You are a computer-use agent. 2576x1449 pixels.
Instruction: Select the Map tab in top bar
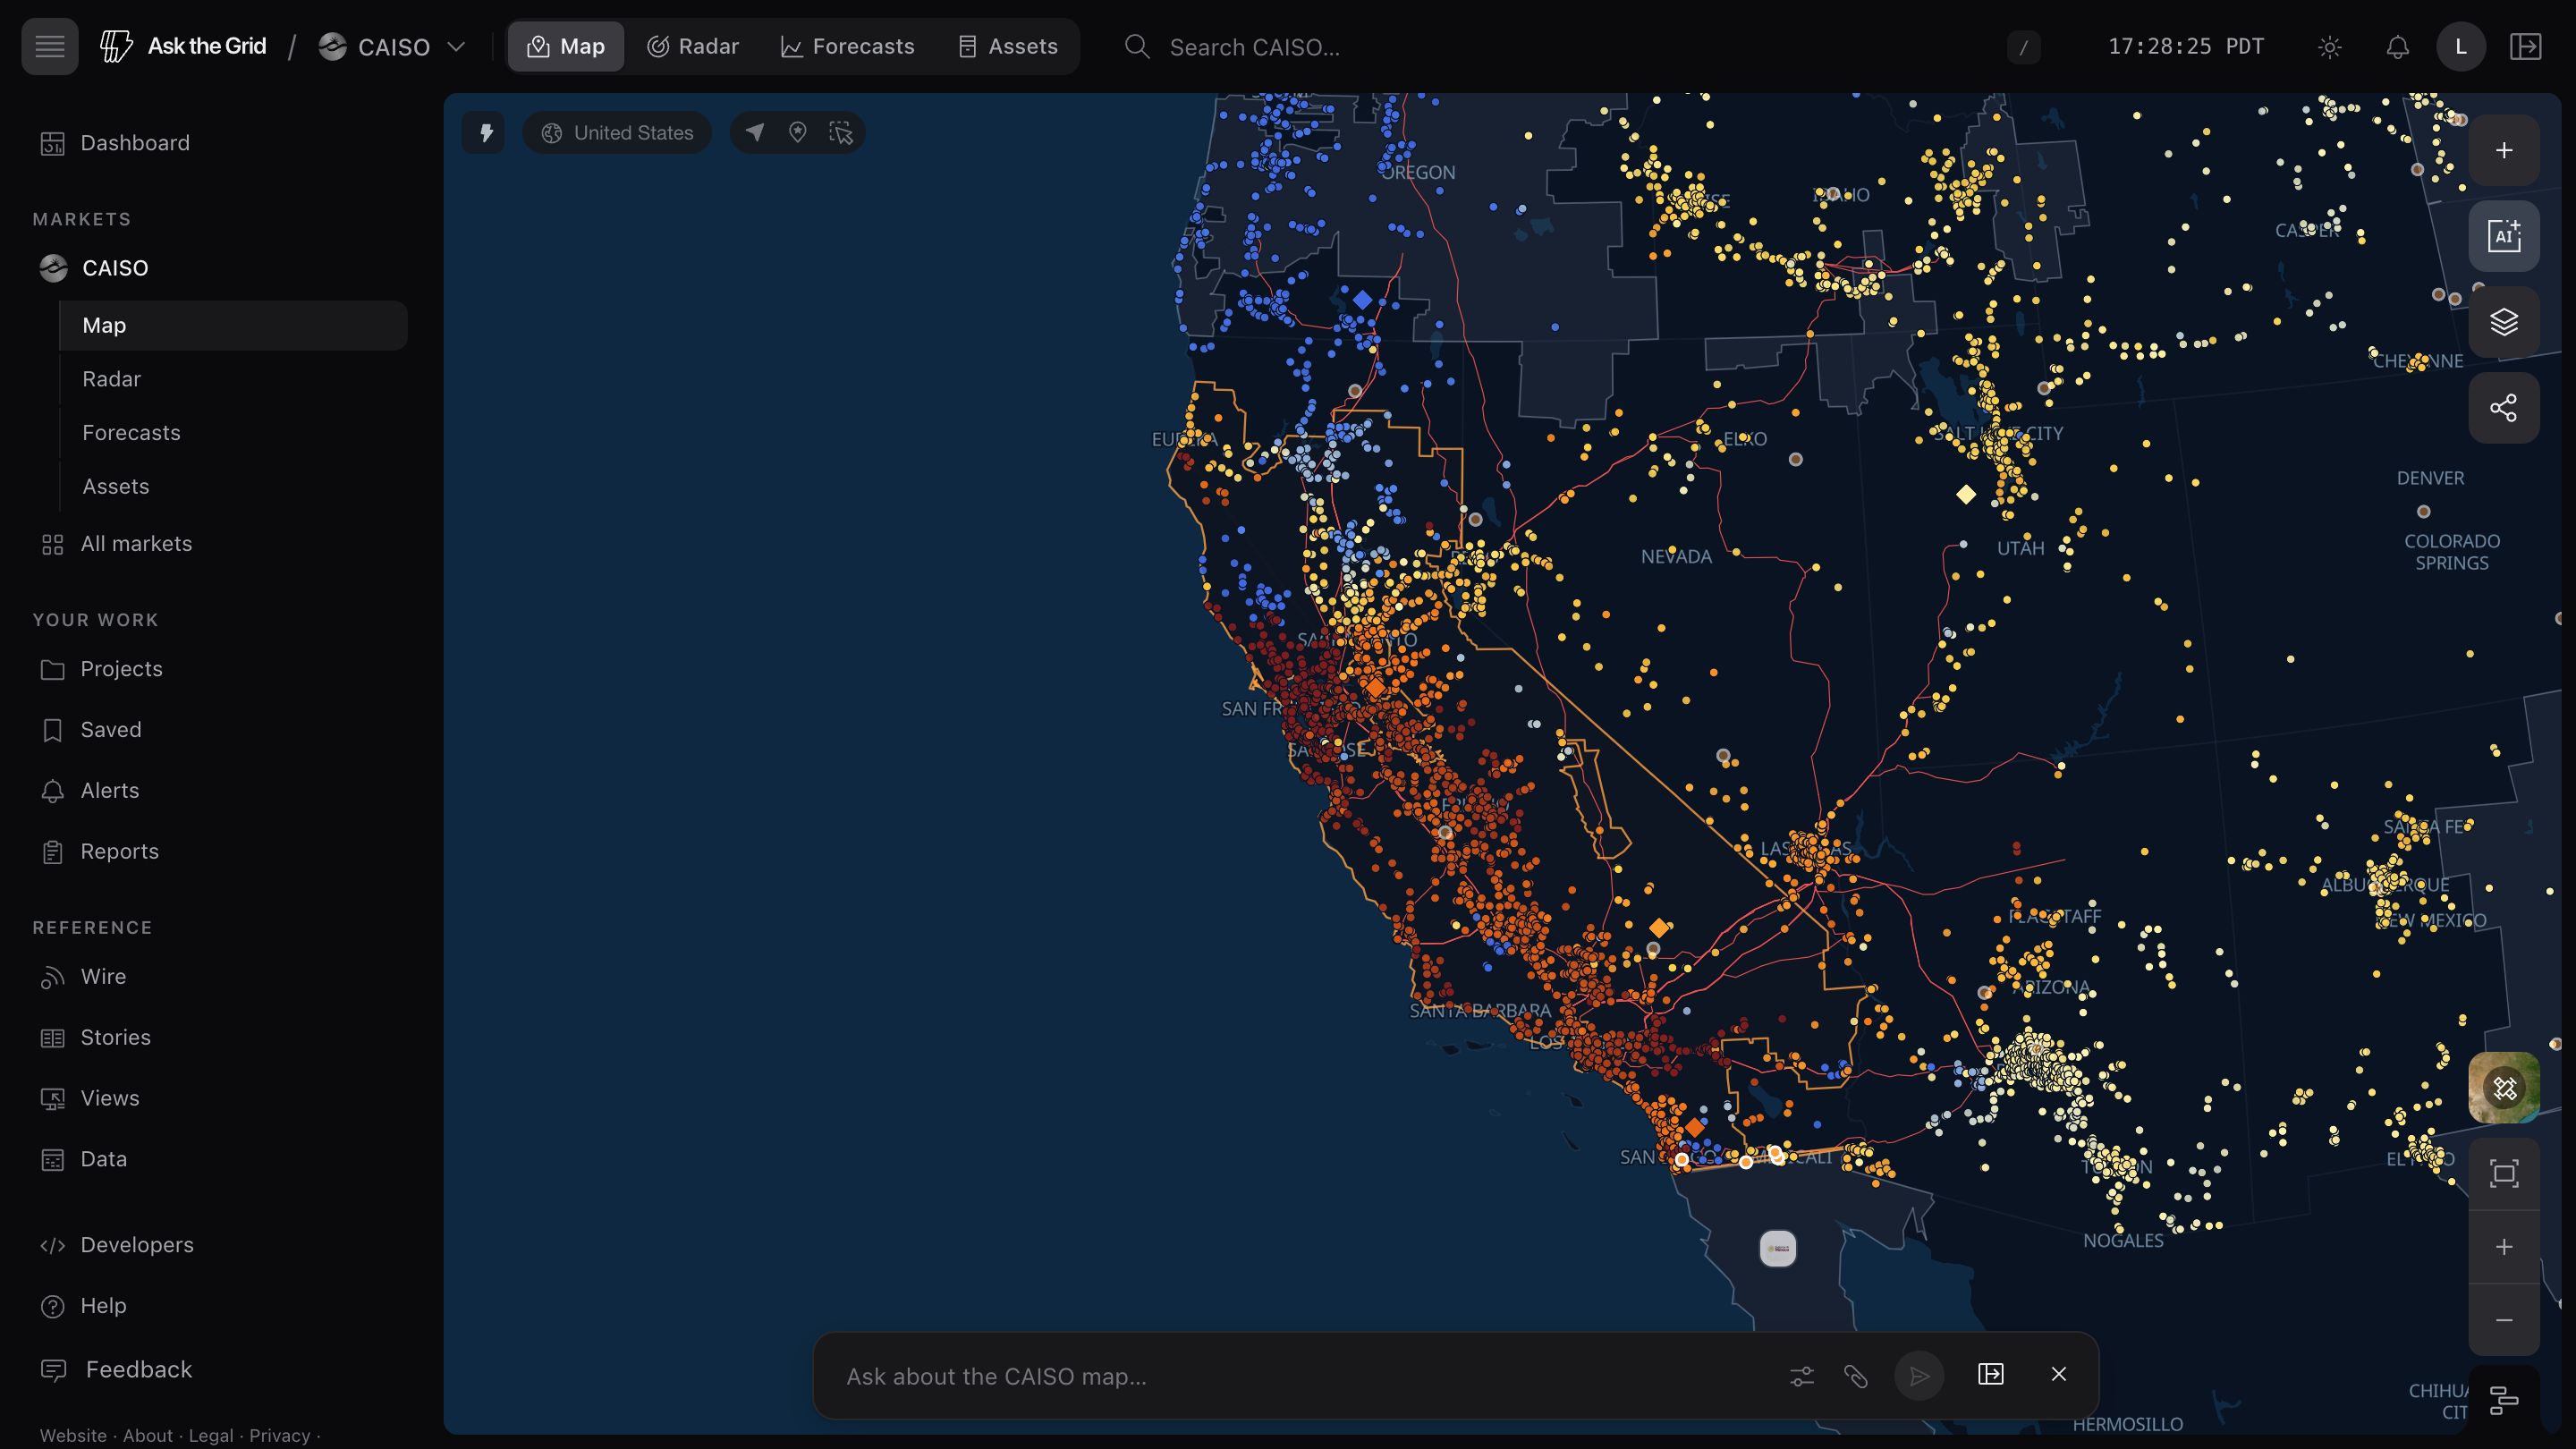click(x=566, y=46)
